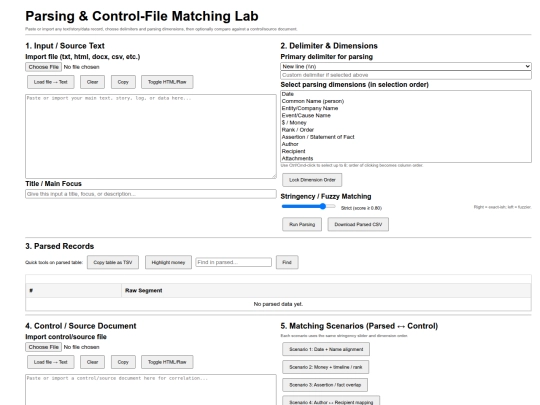540x405 pixels.
Task: Click Highlight money button
Action: click(x=168, y=262)
